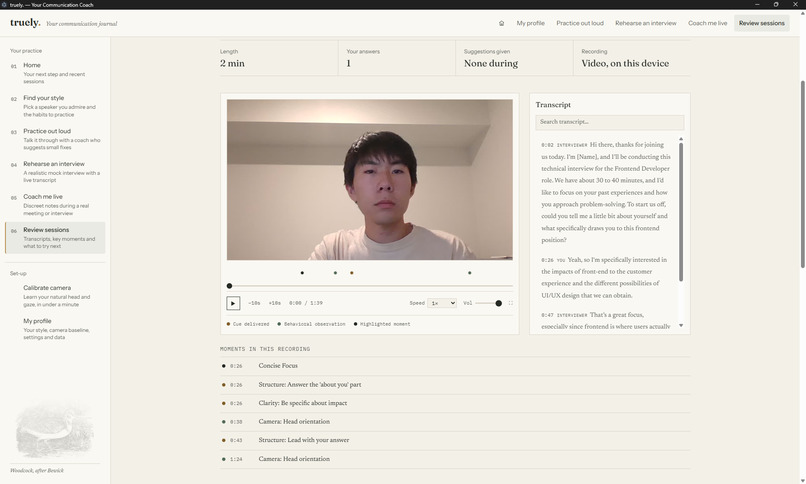The height and width of the screenshot is (484, 806).
Task: Click the 0:26 YOU transcript entry
Action: tap(606, 277)
